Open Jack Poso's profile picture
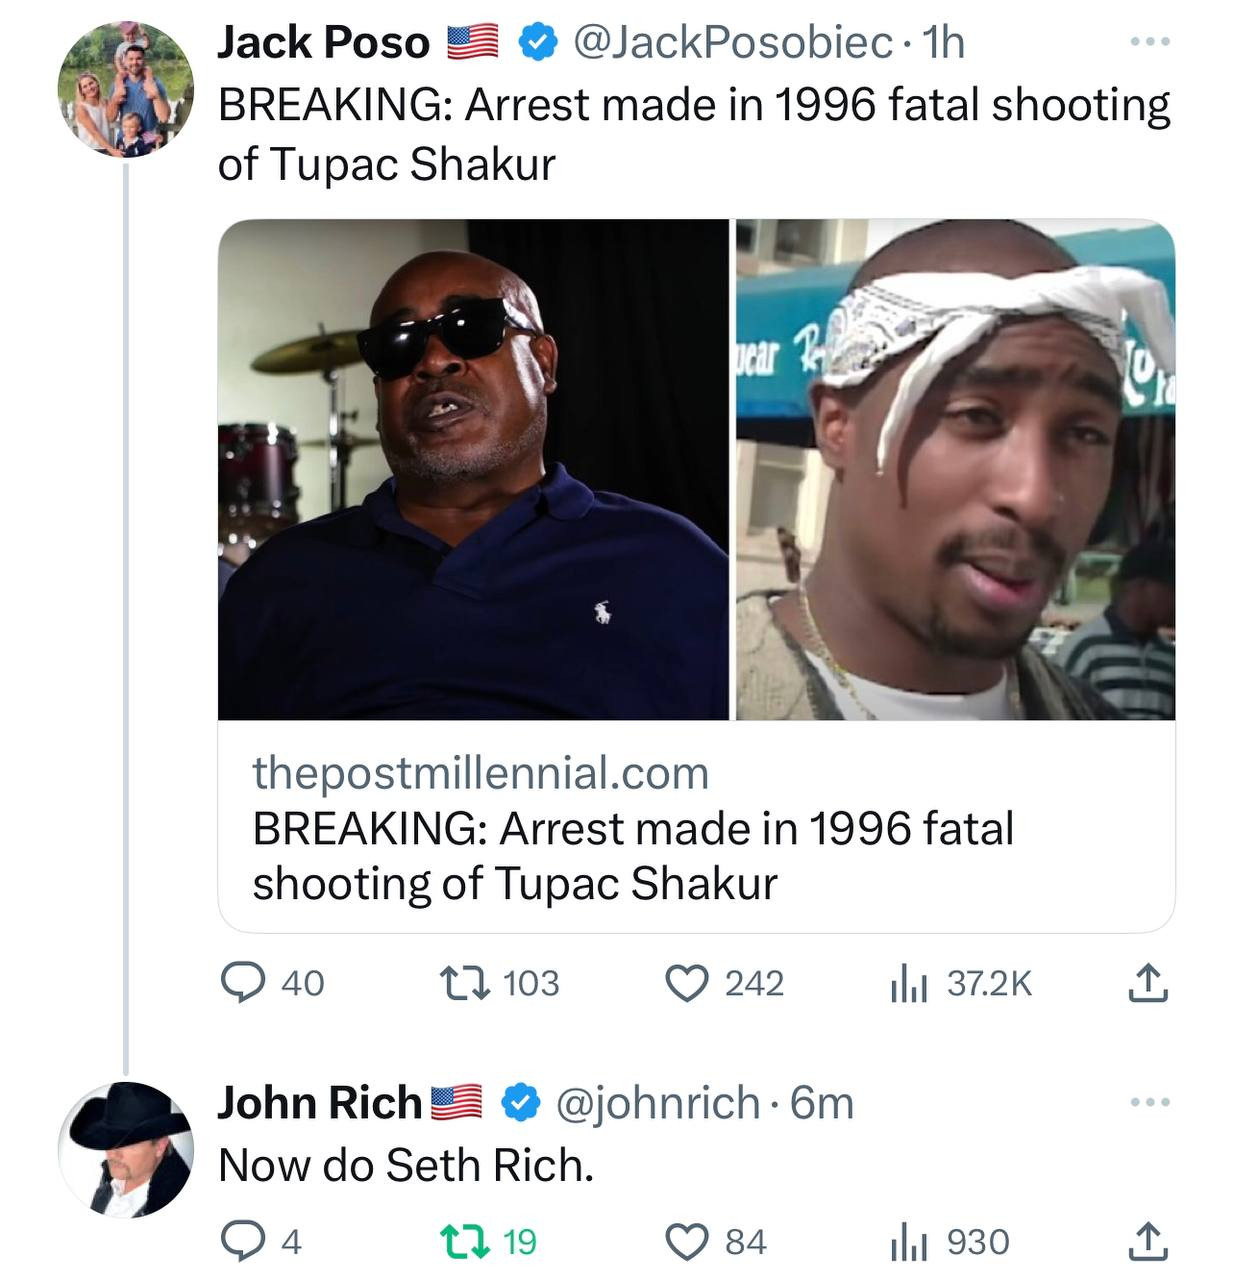This screenshot has width=1234, height=1280. point(126,90)
